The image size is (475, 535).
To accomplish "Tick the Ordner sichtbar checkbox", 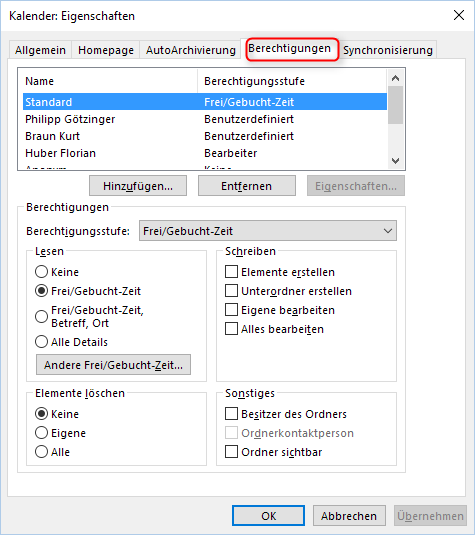I will (231, 452).
